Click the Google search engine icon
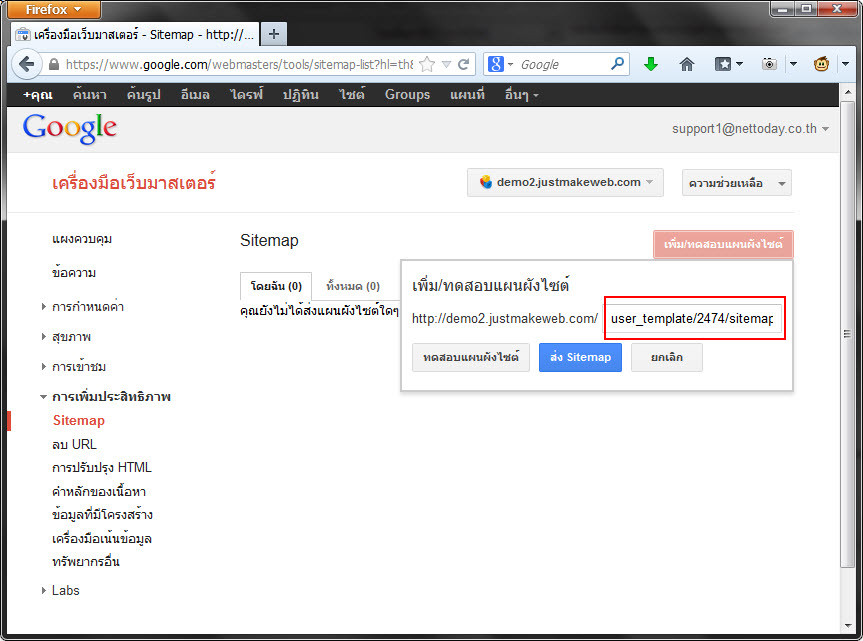The width and height of the screenshot is (863, 641). pyautogui.click(x=495, y=64)
